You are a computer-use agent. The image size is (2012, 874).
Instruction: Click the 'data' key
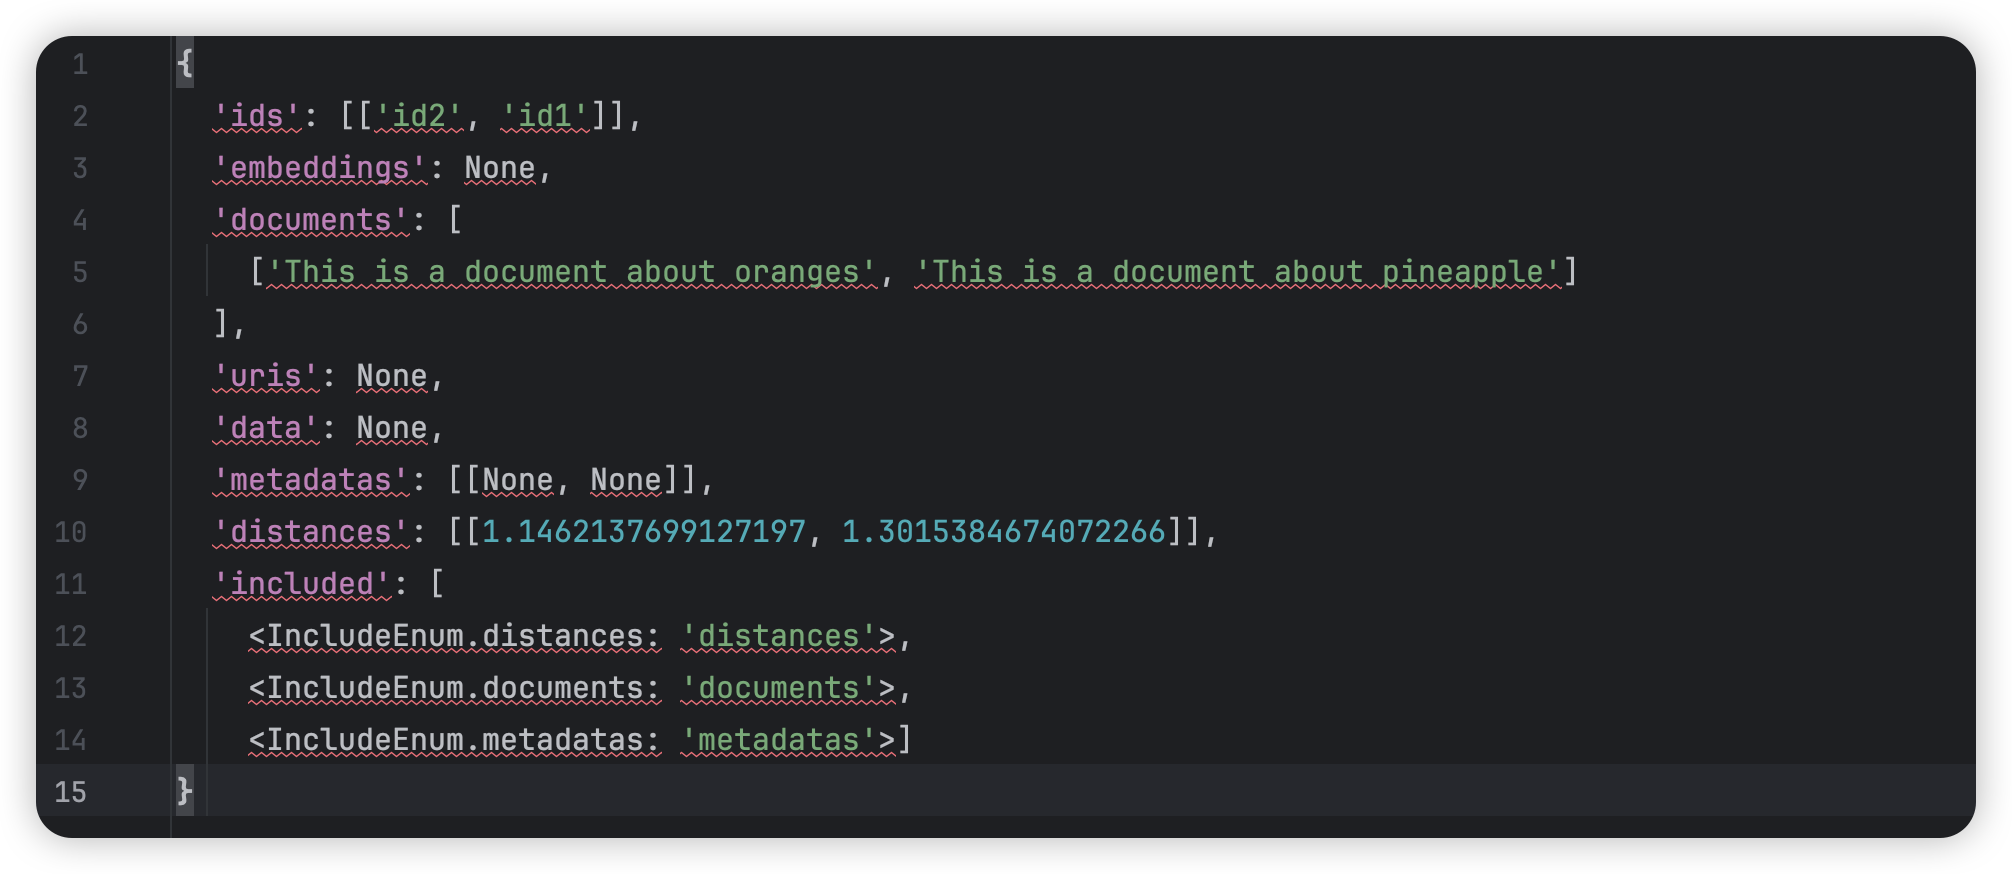click(266, 428)
